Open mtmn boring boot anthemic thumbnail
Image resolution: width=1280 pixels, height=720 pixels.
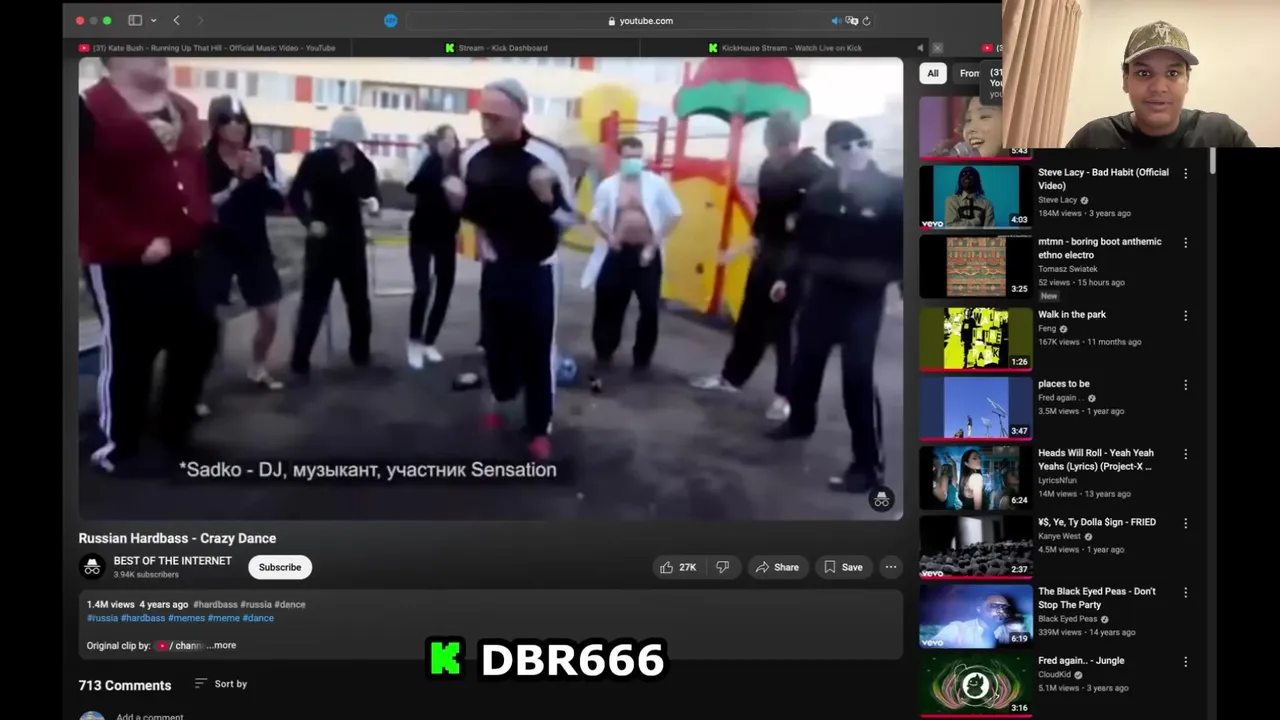click(975, 266)
